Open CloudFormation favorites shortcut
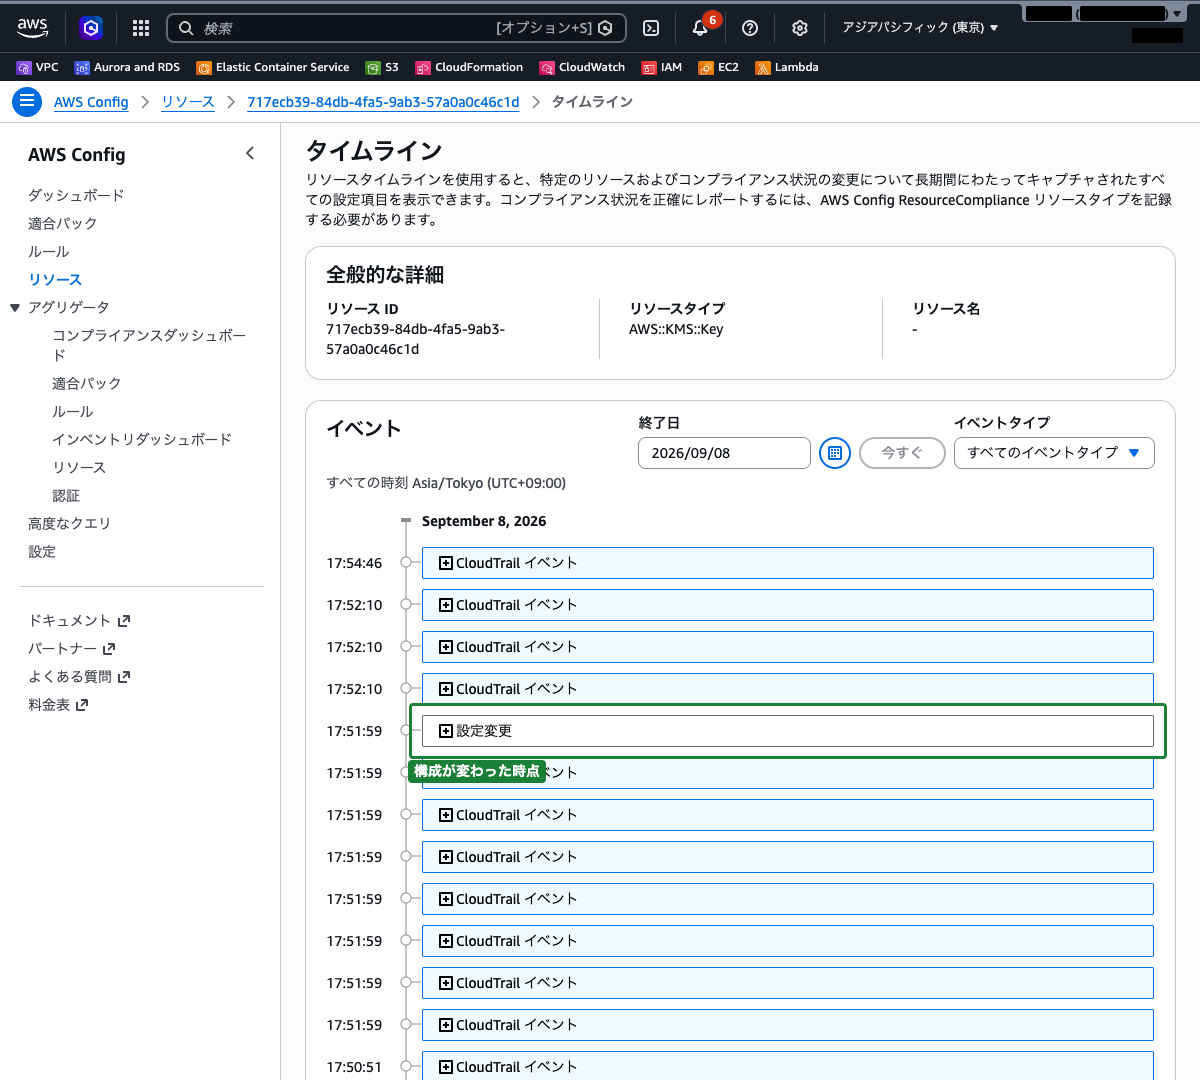The height and width of the screenshot is (1080, 1200). click(x=470, y=67)
